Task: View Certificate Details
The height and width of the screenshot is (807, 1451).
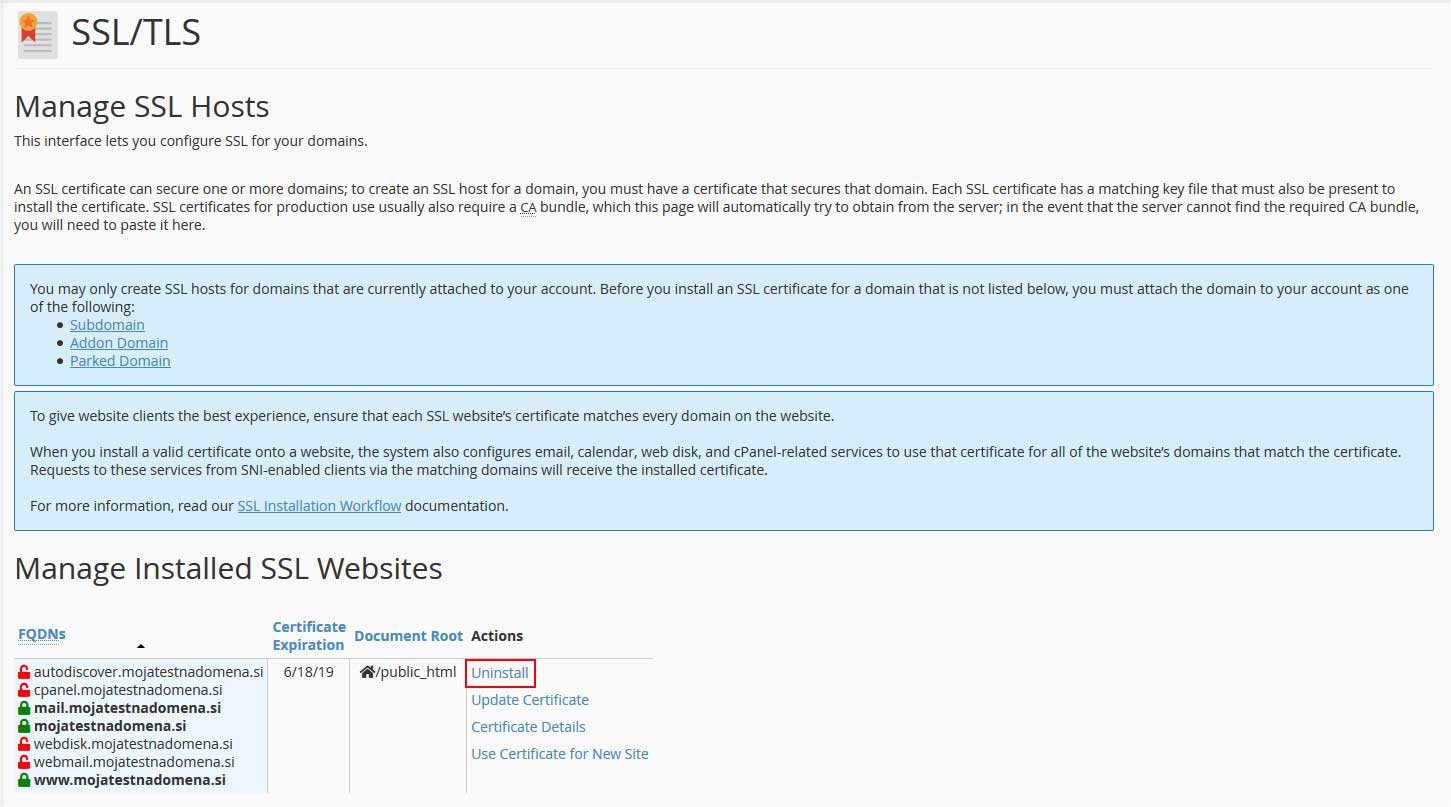Action: coord(528,727)
